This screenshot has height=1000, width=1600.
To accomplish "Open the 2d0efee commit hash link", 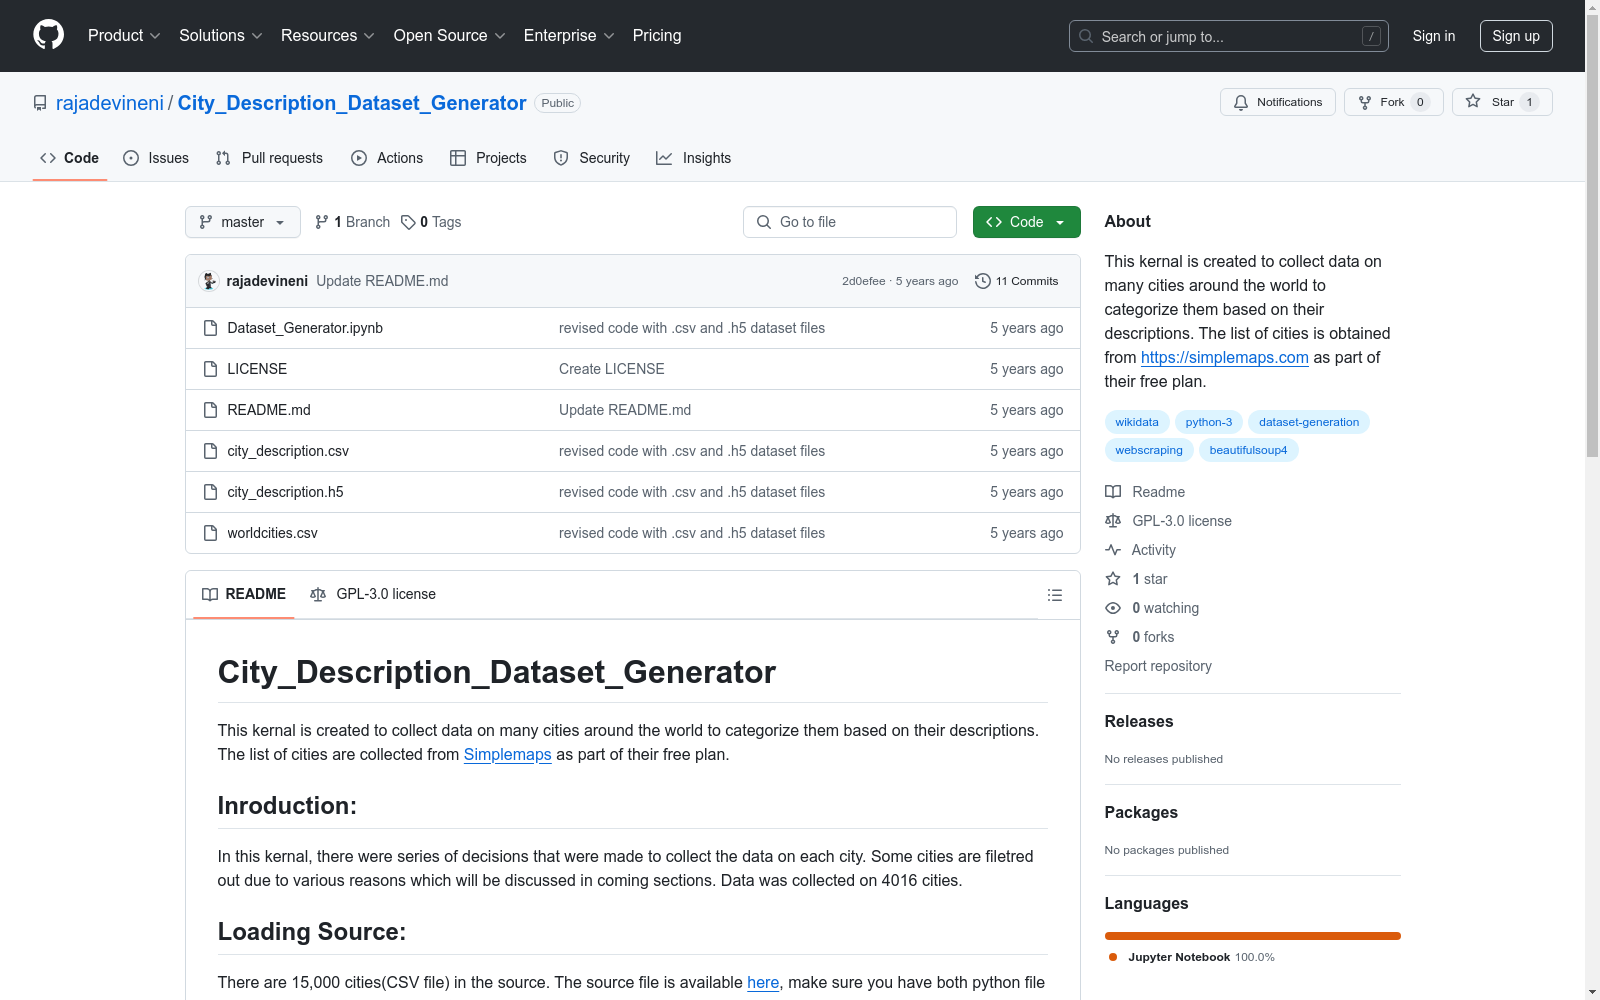I will 864,281.
